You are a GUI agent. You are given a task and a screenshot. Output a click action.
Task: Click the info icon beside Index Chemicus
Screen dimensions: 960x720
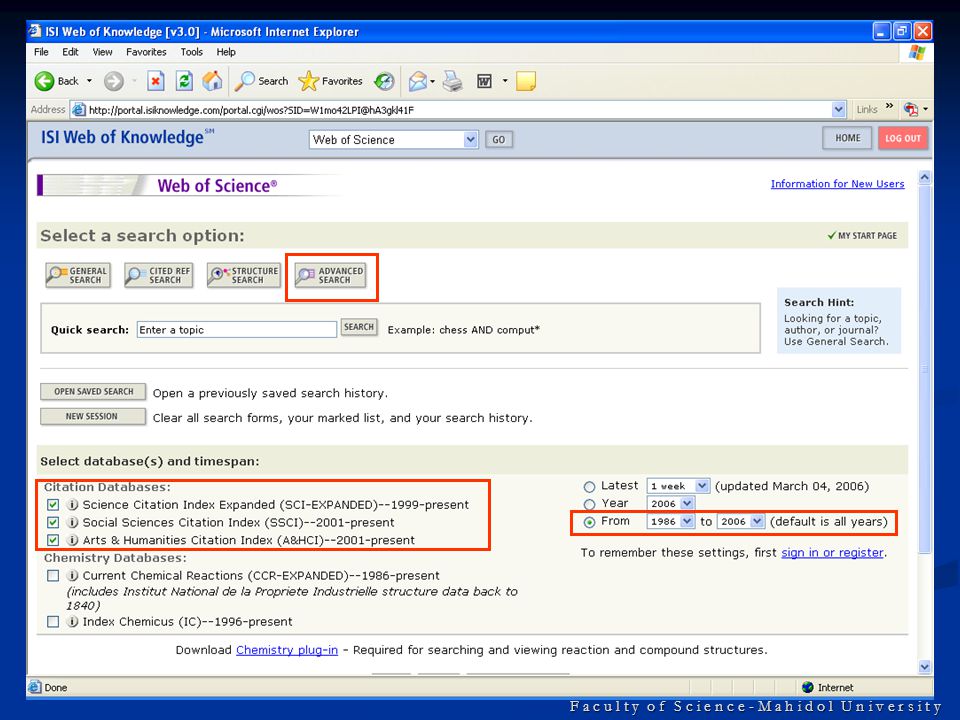point(72,621)
